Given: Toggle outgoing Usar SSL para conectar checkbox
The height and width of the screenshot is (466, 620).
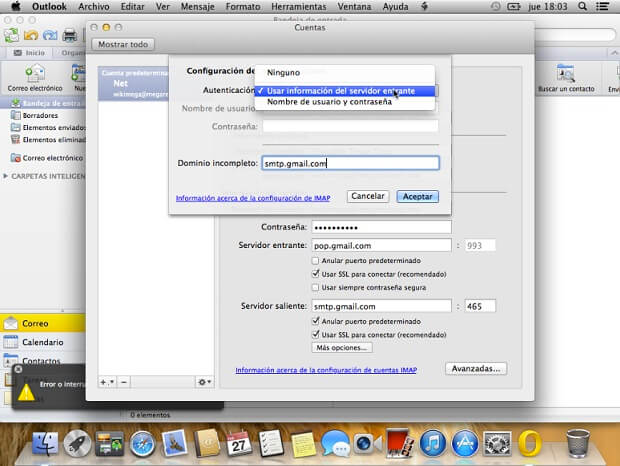Looking at the screenshot, I should click(316, 334).
